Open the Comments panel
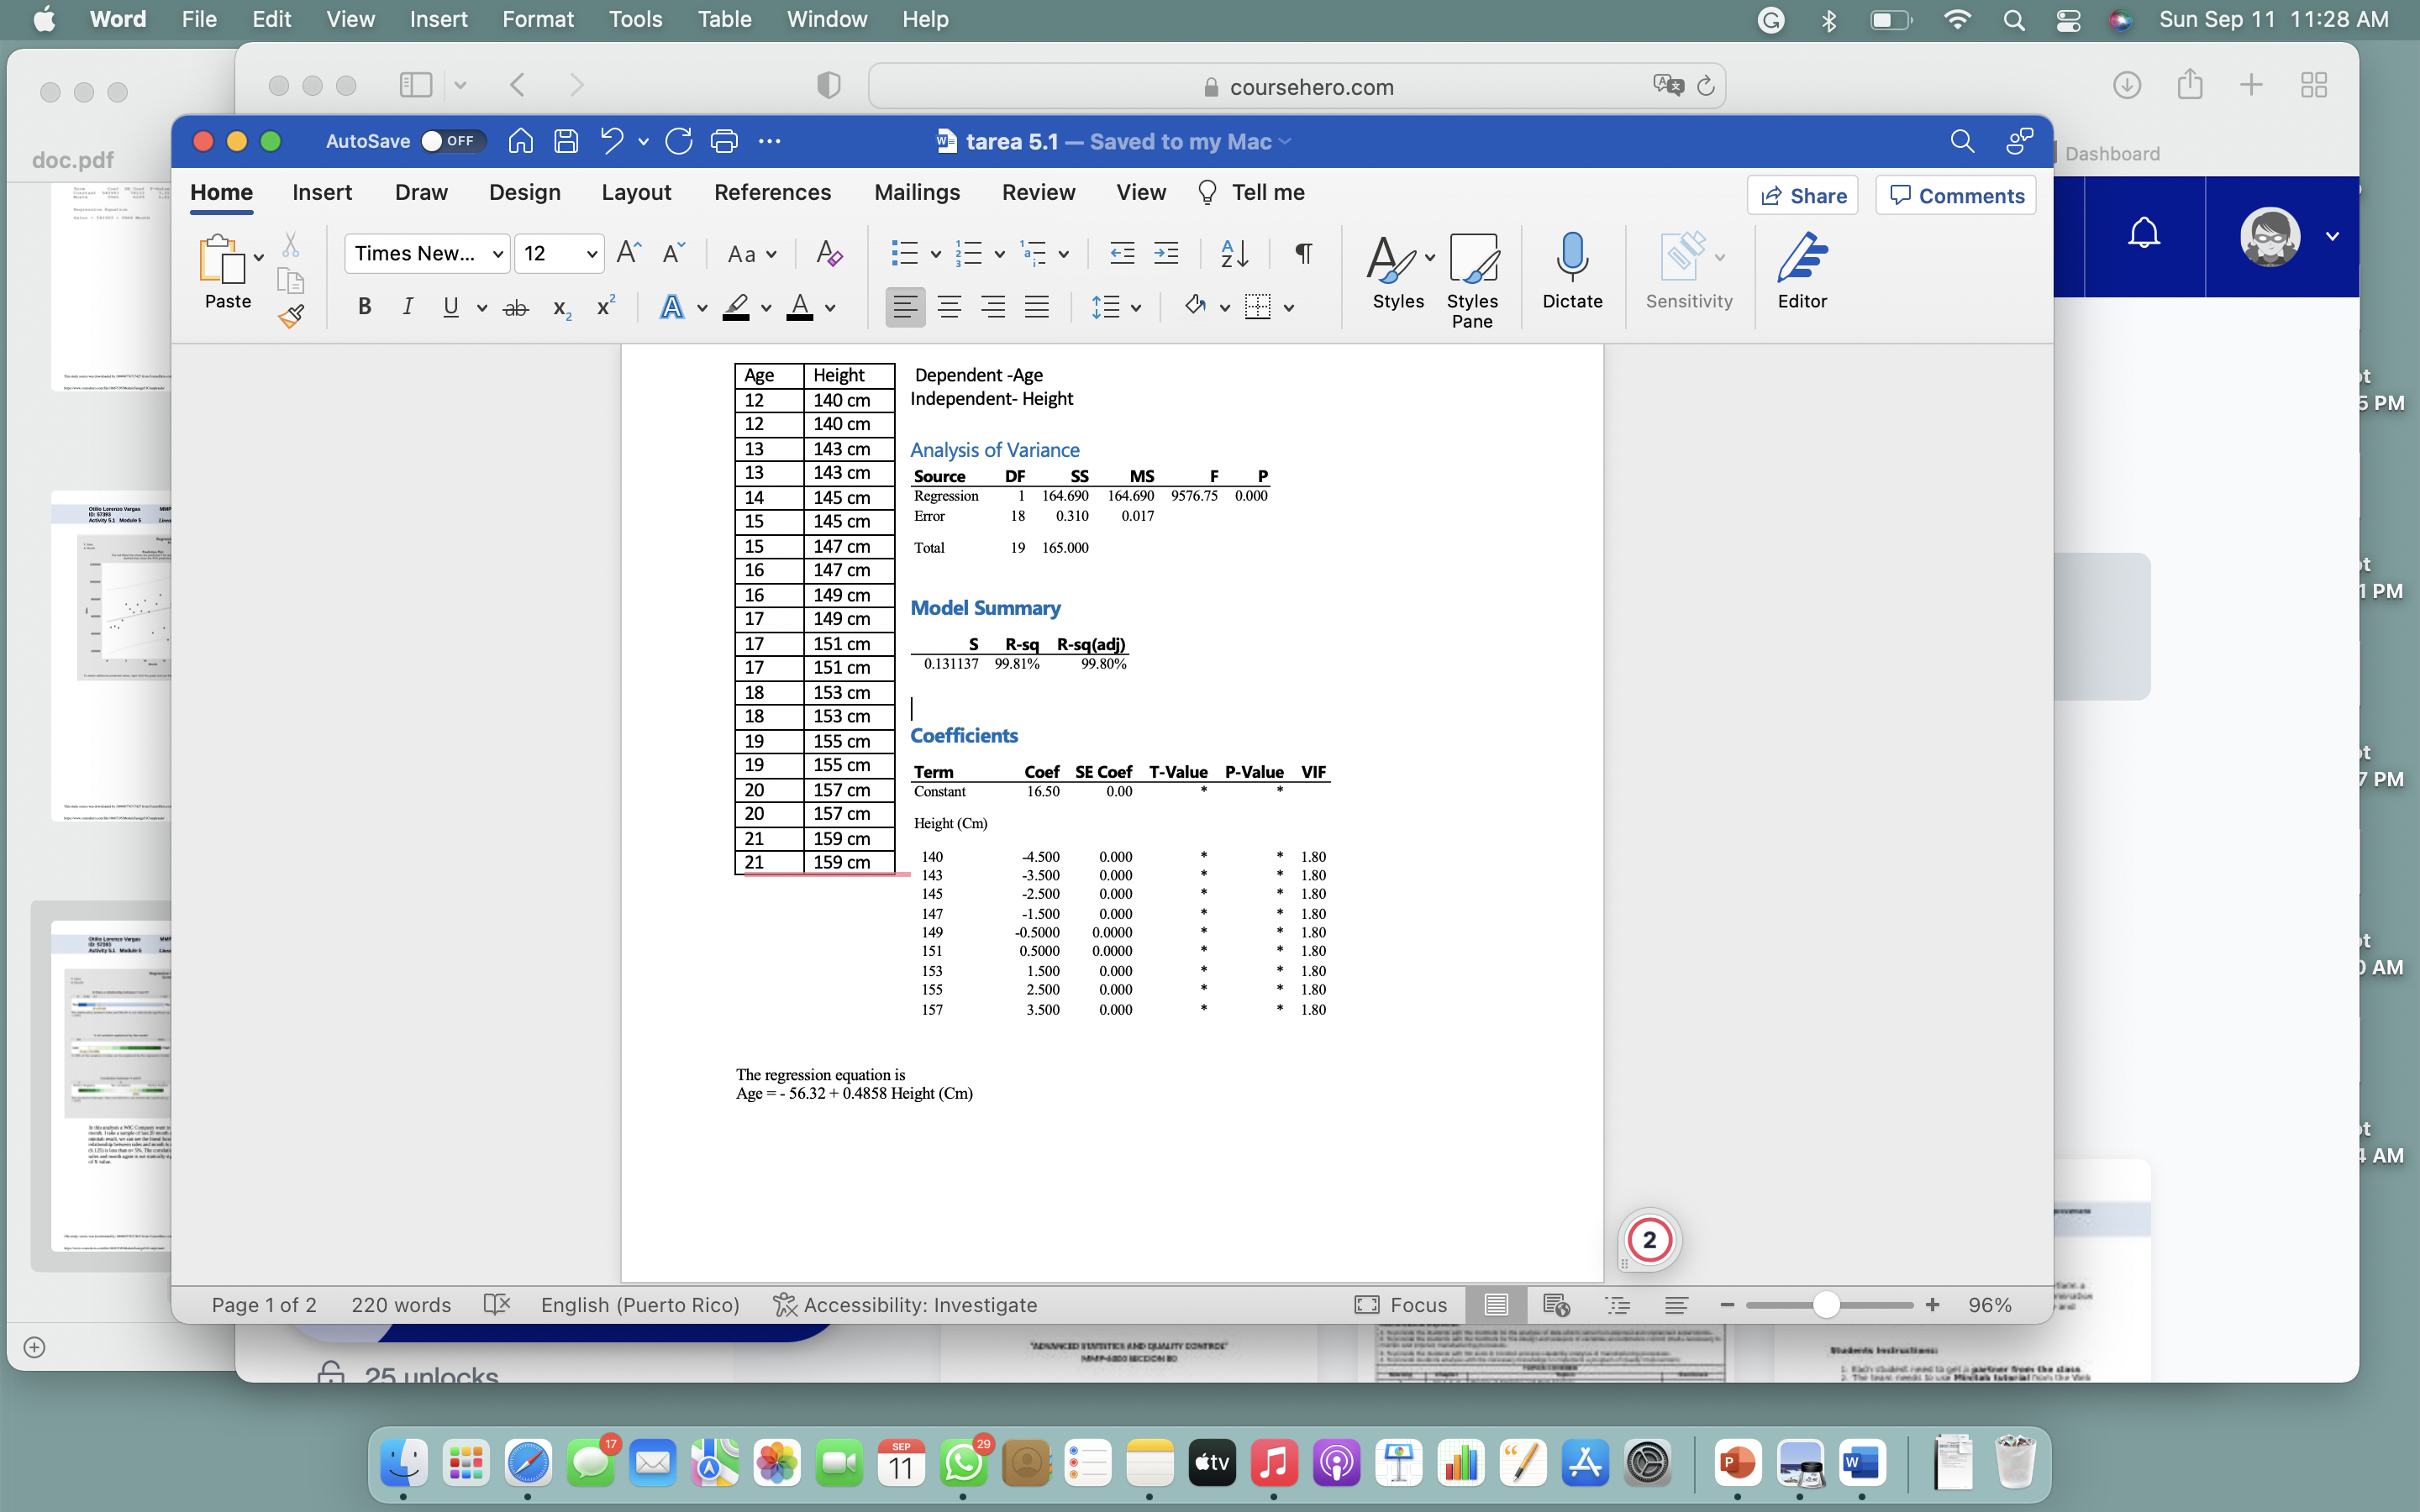Viewport: 2420px width, 1512px height. (x=1954, y=195)
